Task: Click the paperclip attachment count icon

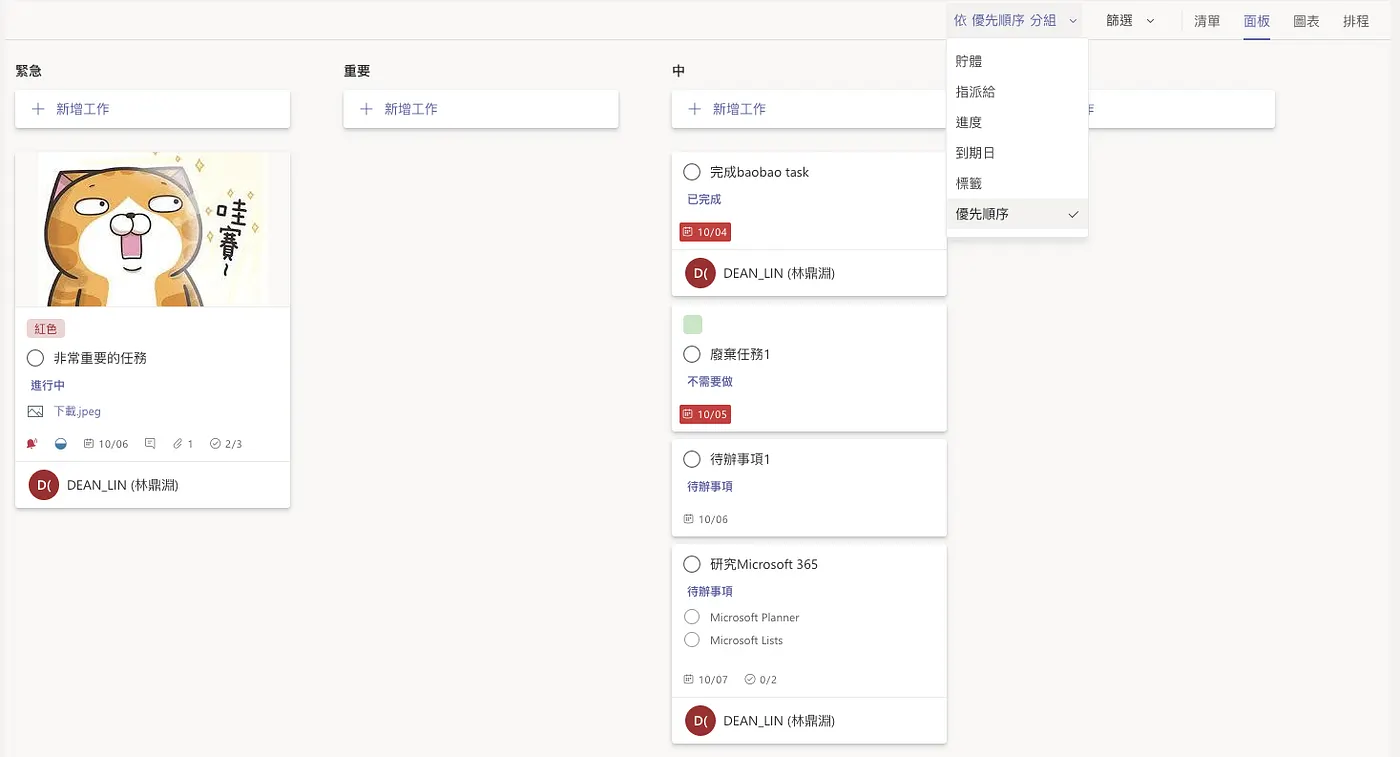Action: (x=178, y=443)
